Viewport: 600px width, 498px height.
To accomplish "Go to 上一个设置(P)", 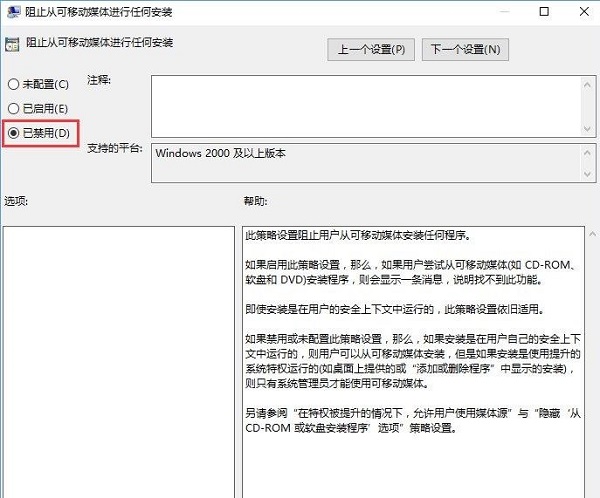I will pos(370,48).
